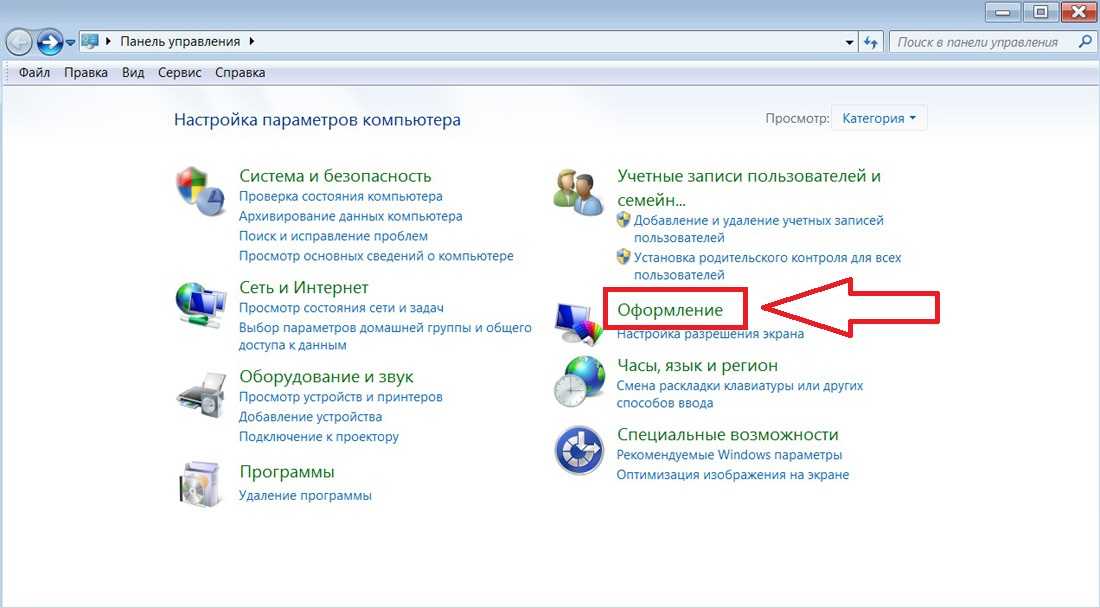Open Часы, язык и регион category

coord(697,365)
